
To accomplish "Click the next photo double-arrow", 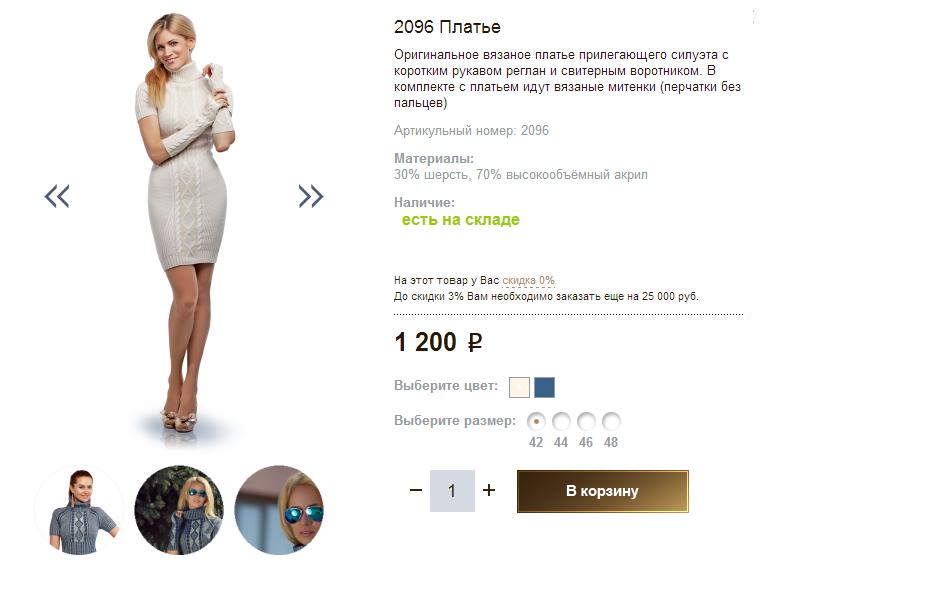I will tap(311, 196).
